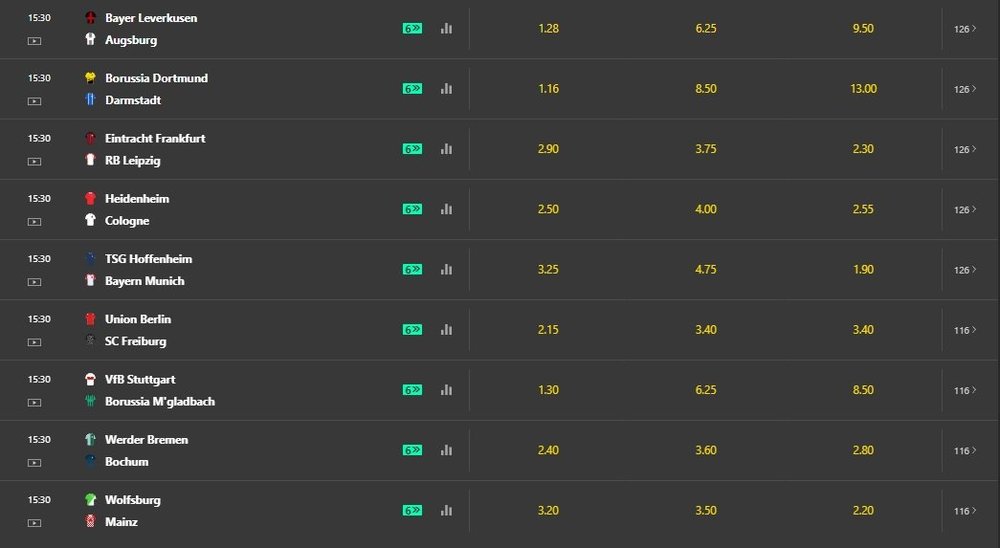Image resolution: width=1000 pixels, height=548 pixels.
Task: Expand 126 markets for Bayer Leverkusen match
Action: 965,29
